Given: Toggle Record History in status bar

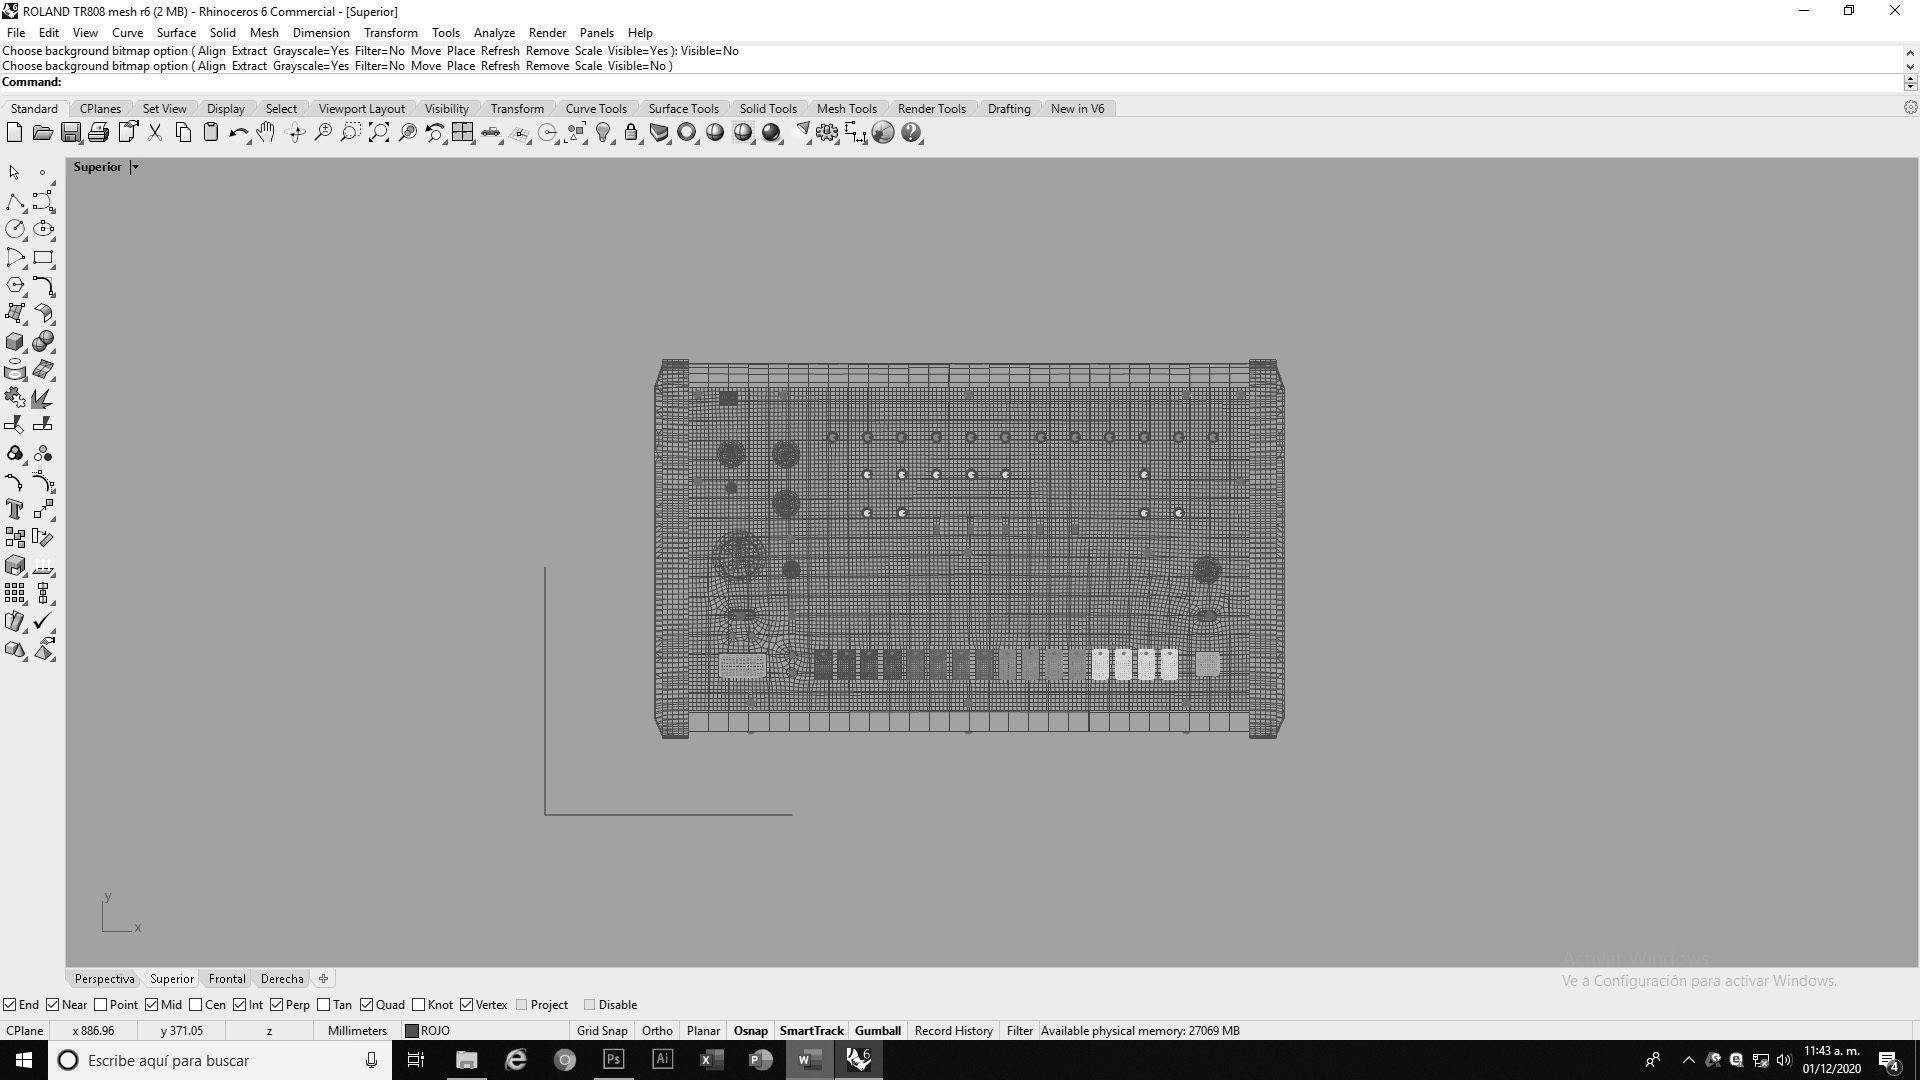Looking at the screenshot, I should [953, 1031].
